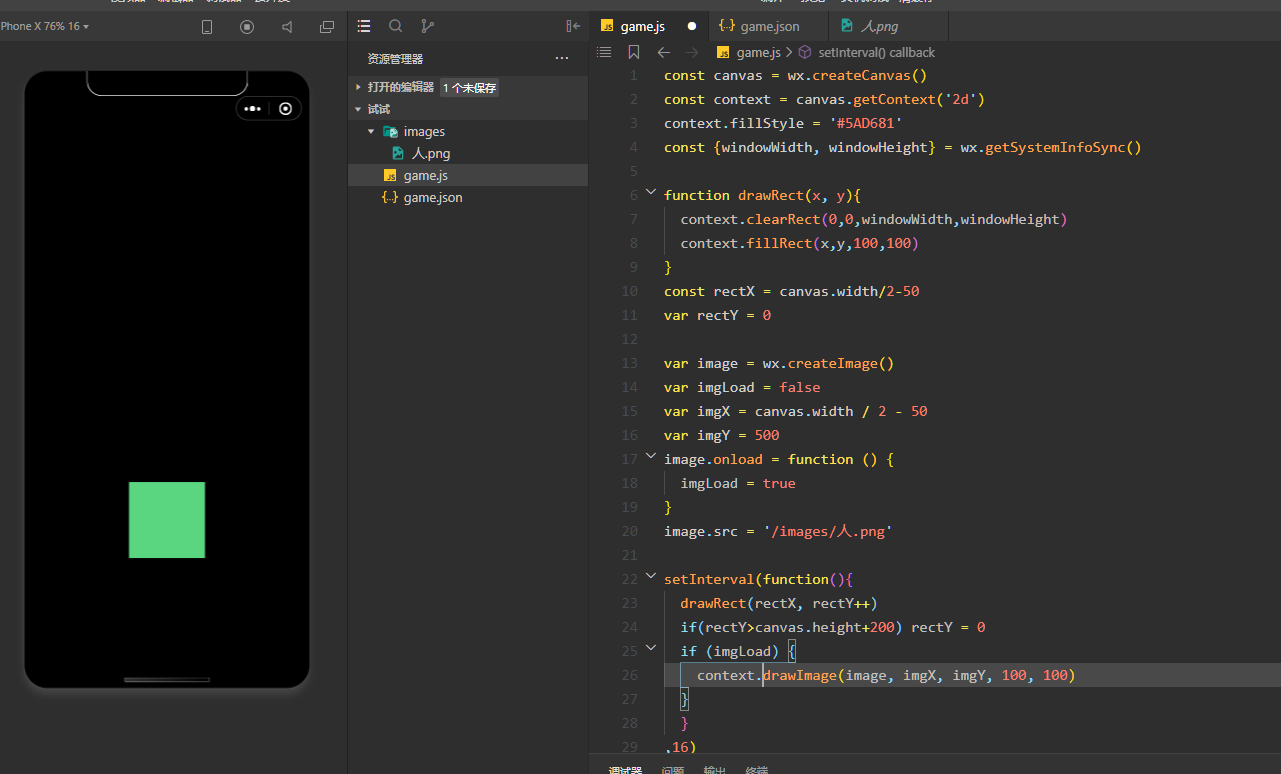
Task: Click the images folder icon in tree
Action: [391, 131]
